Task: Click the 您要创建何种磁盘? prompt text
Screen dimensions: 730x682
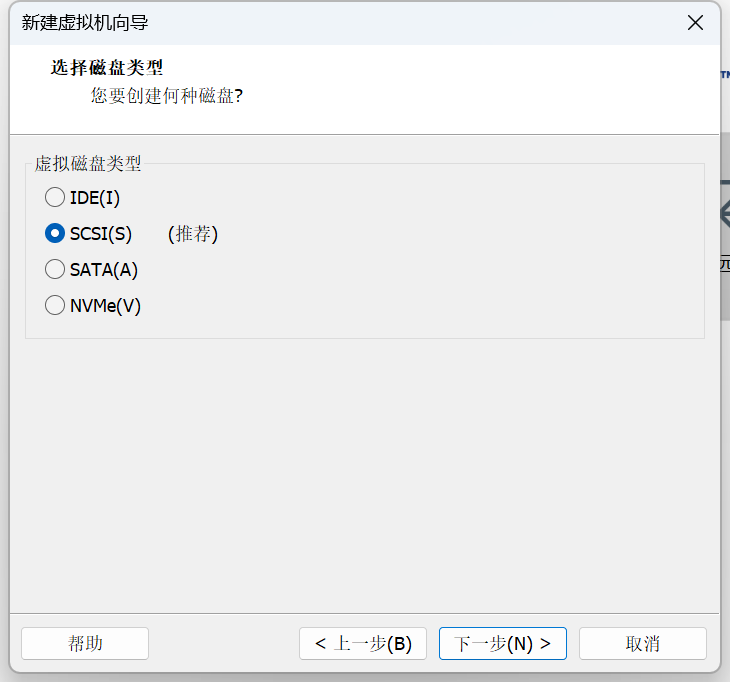Action: 167,96
